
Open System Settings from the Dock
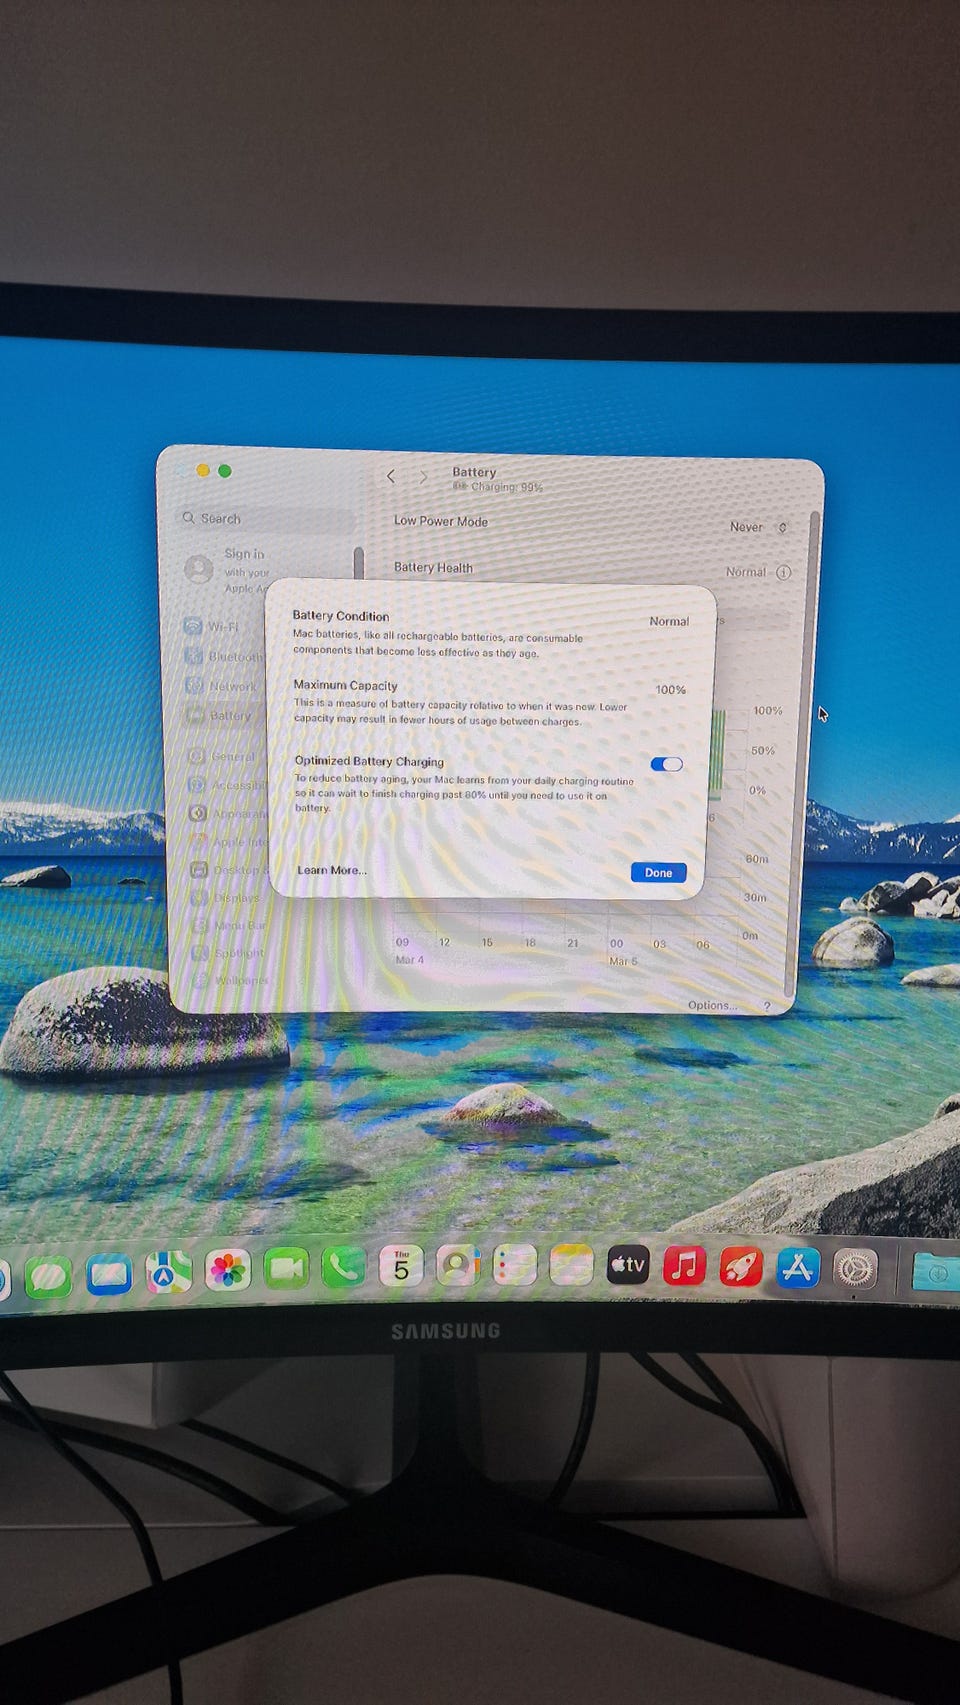(x=855, y=1270)
